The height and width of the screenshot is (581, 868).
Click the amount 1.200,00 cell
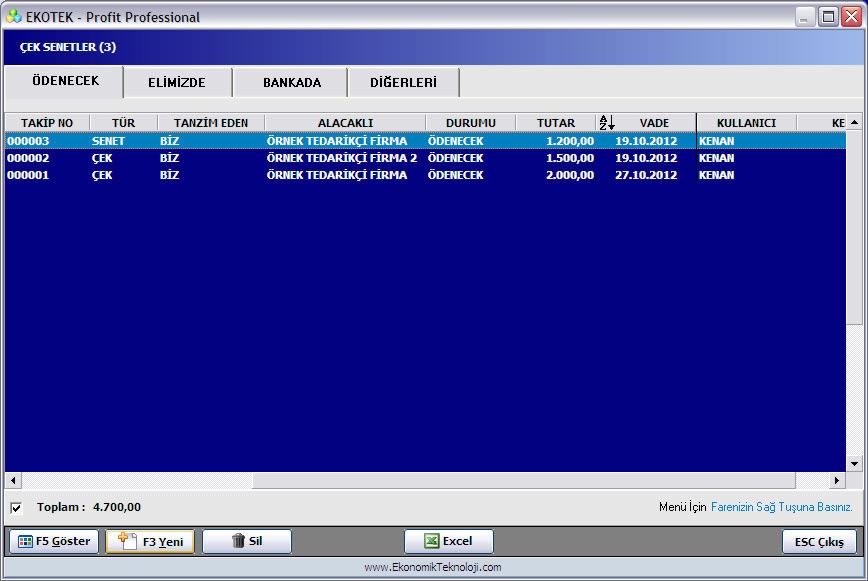[570, 141]
